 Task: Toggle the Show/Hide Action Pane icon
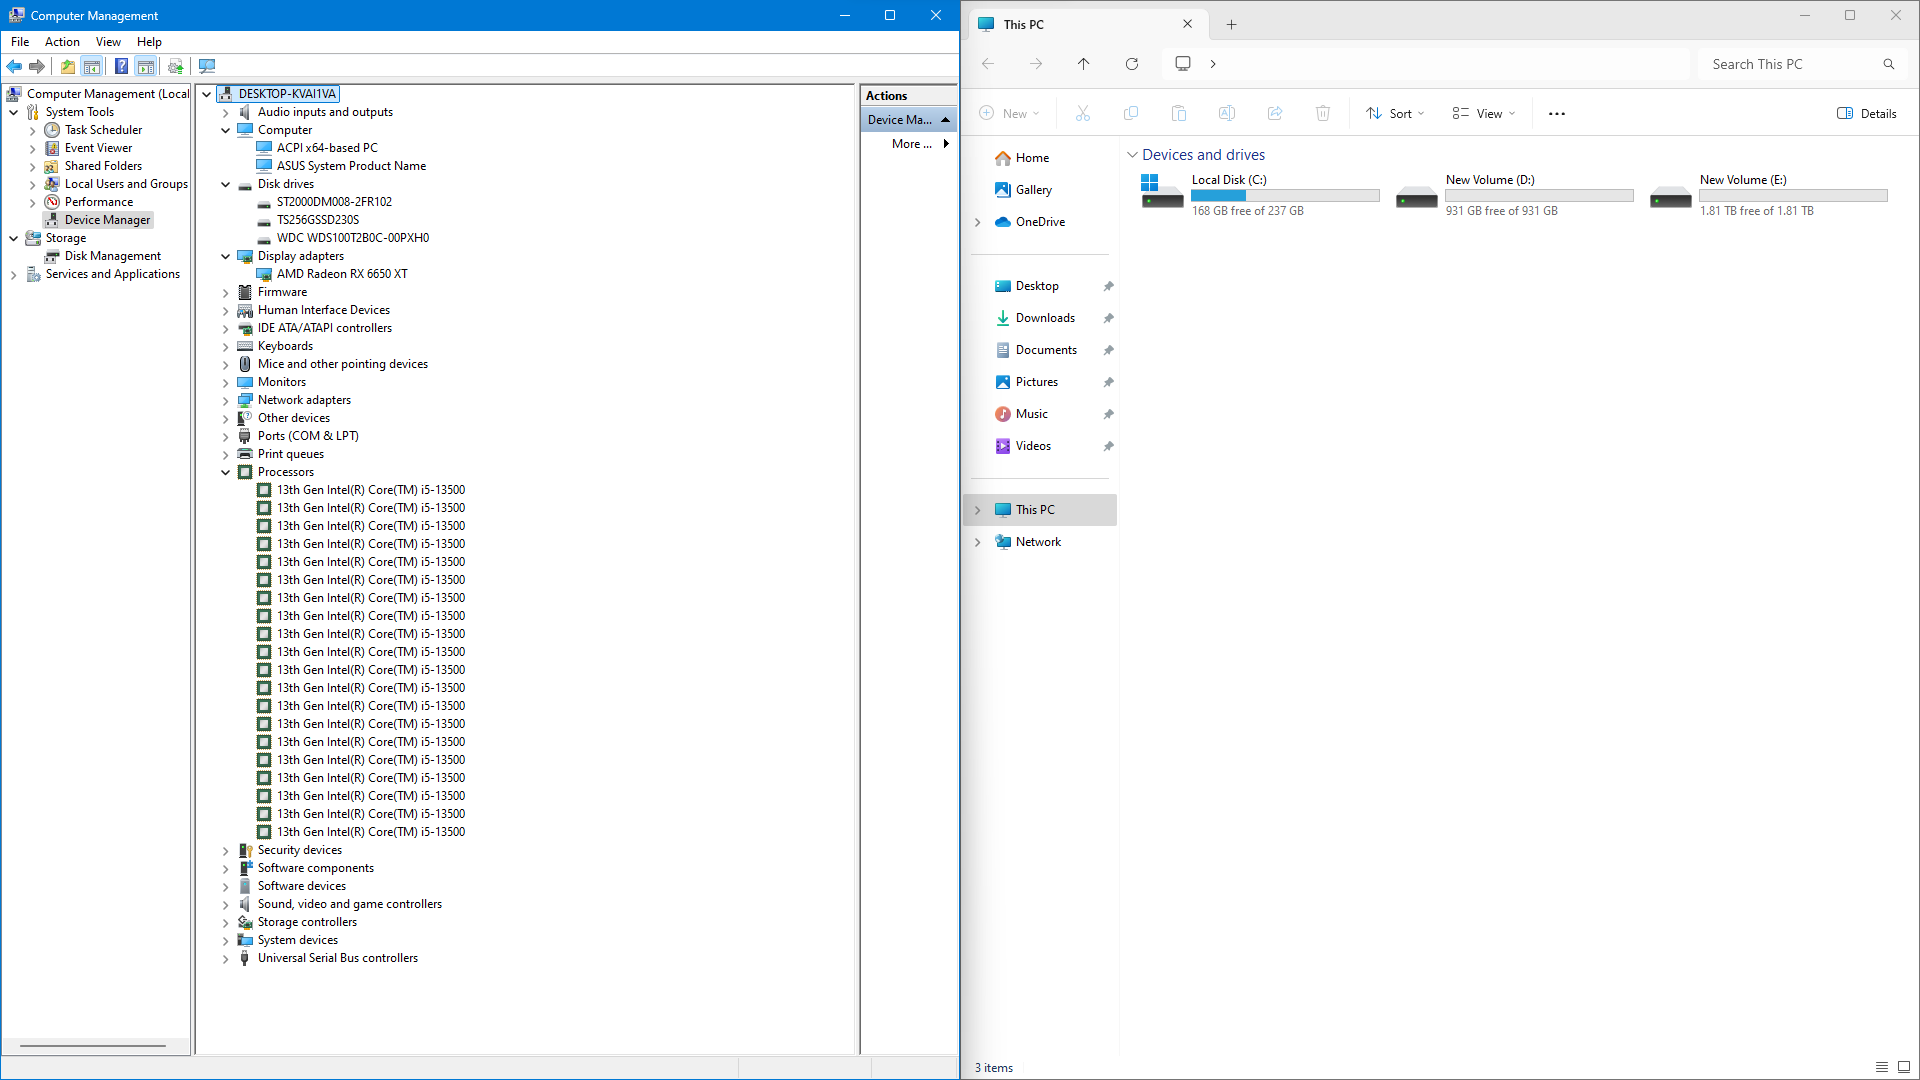tap(146, 66)
